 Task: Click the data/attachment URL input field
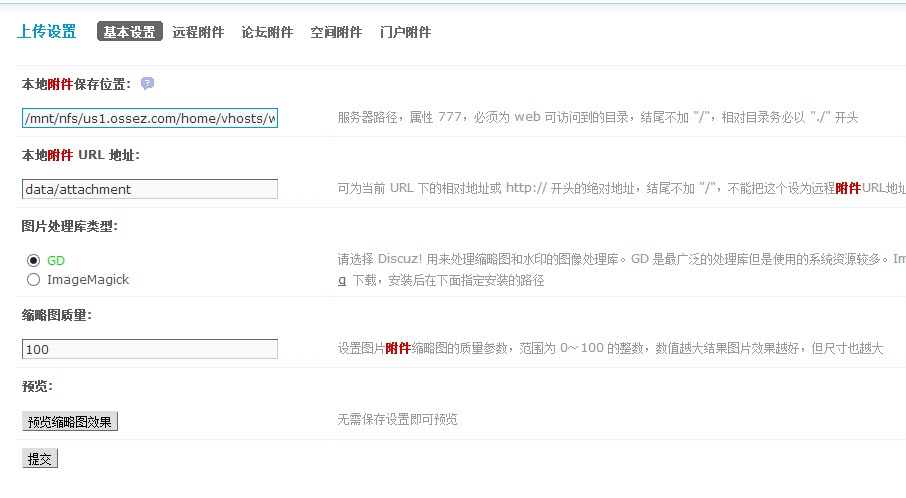pyautogui.click(x=150, y=189)
